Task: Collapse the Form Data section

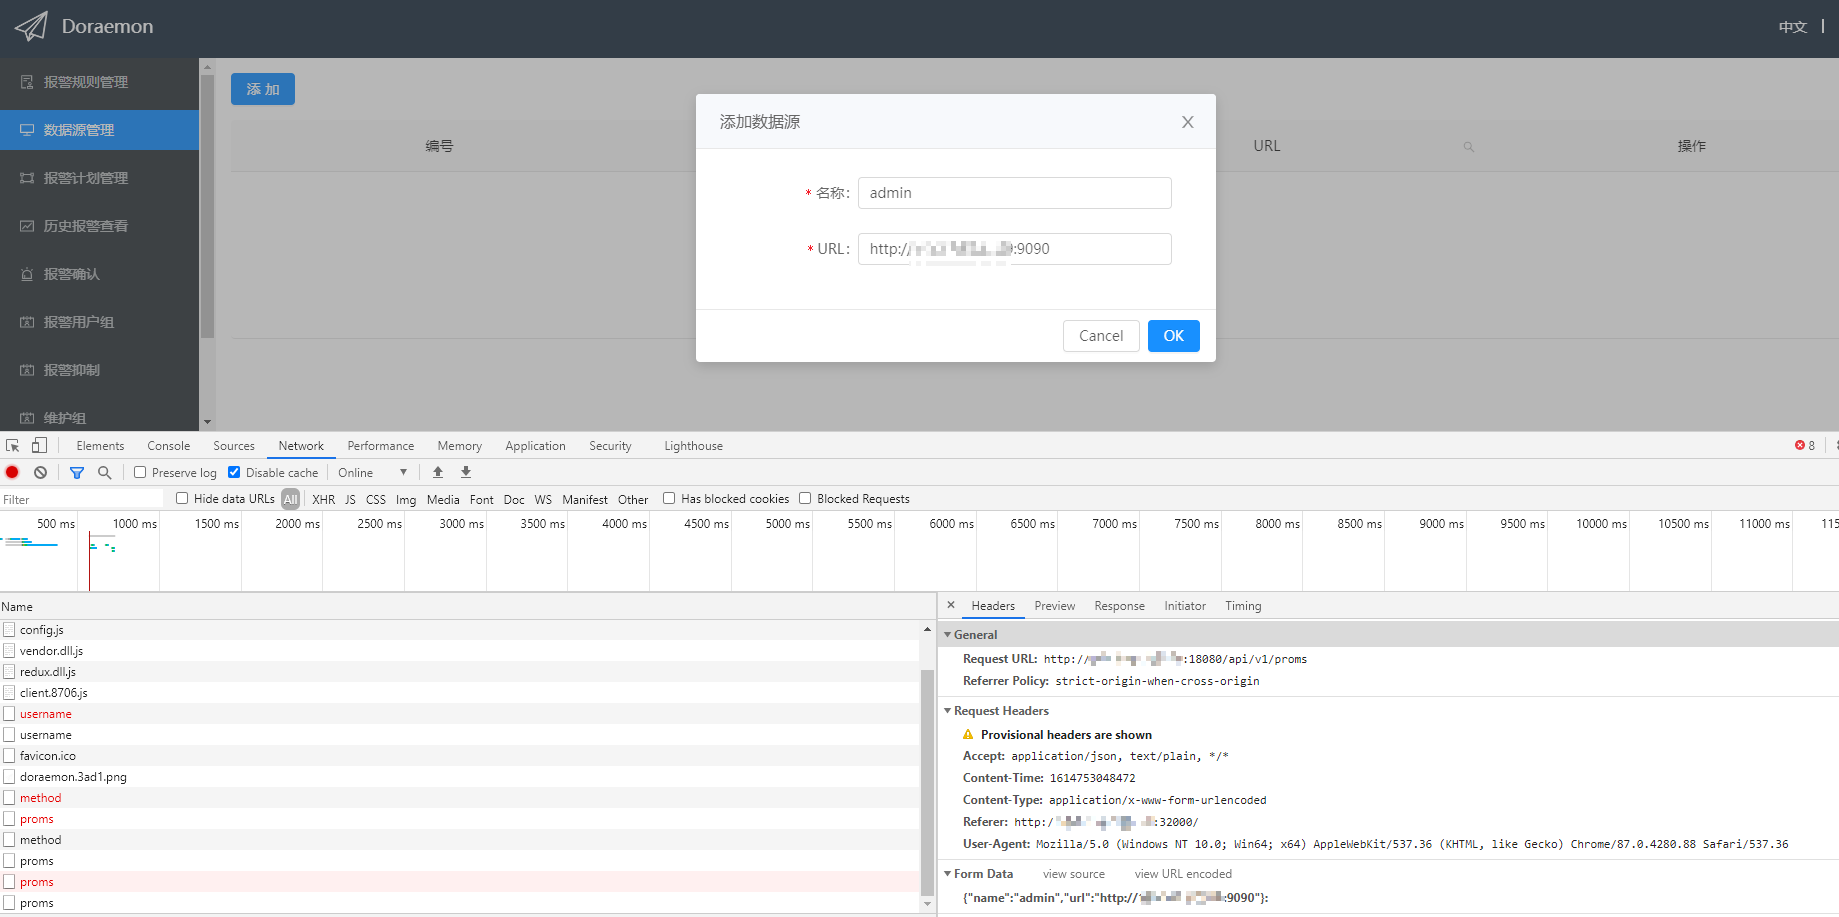Action: coord(949,873)
